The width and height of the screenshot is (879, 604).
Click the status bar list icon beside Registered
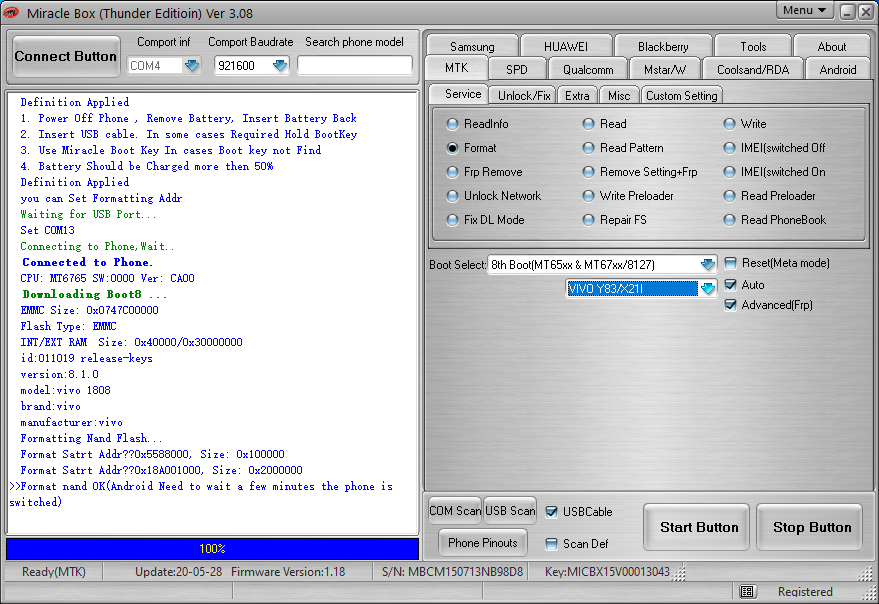pyautogui.click(x=746, y=592)
